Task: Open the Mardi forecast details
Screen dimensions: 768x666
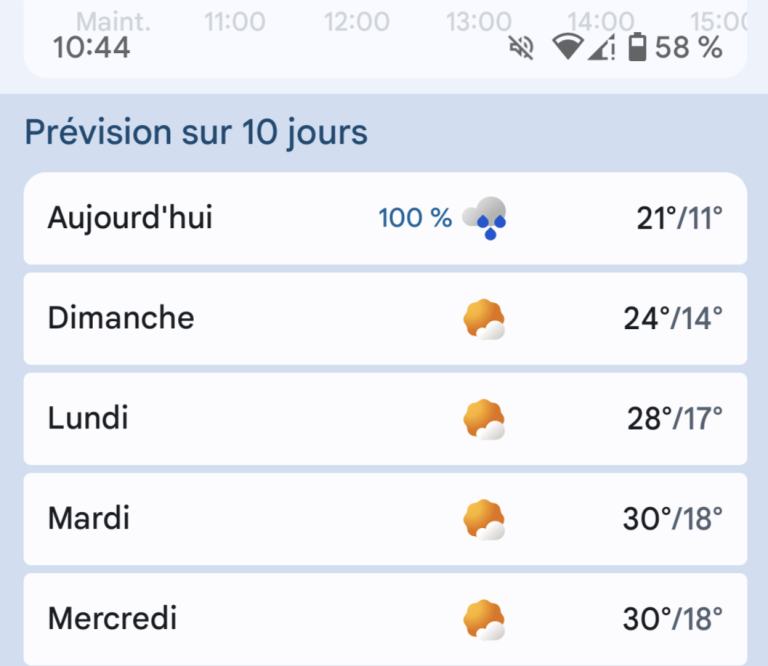Action: pyautogui.click(x=385, y=519)
